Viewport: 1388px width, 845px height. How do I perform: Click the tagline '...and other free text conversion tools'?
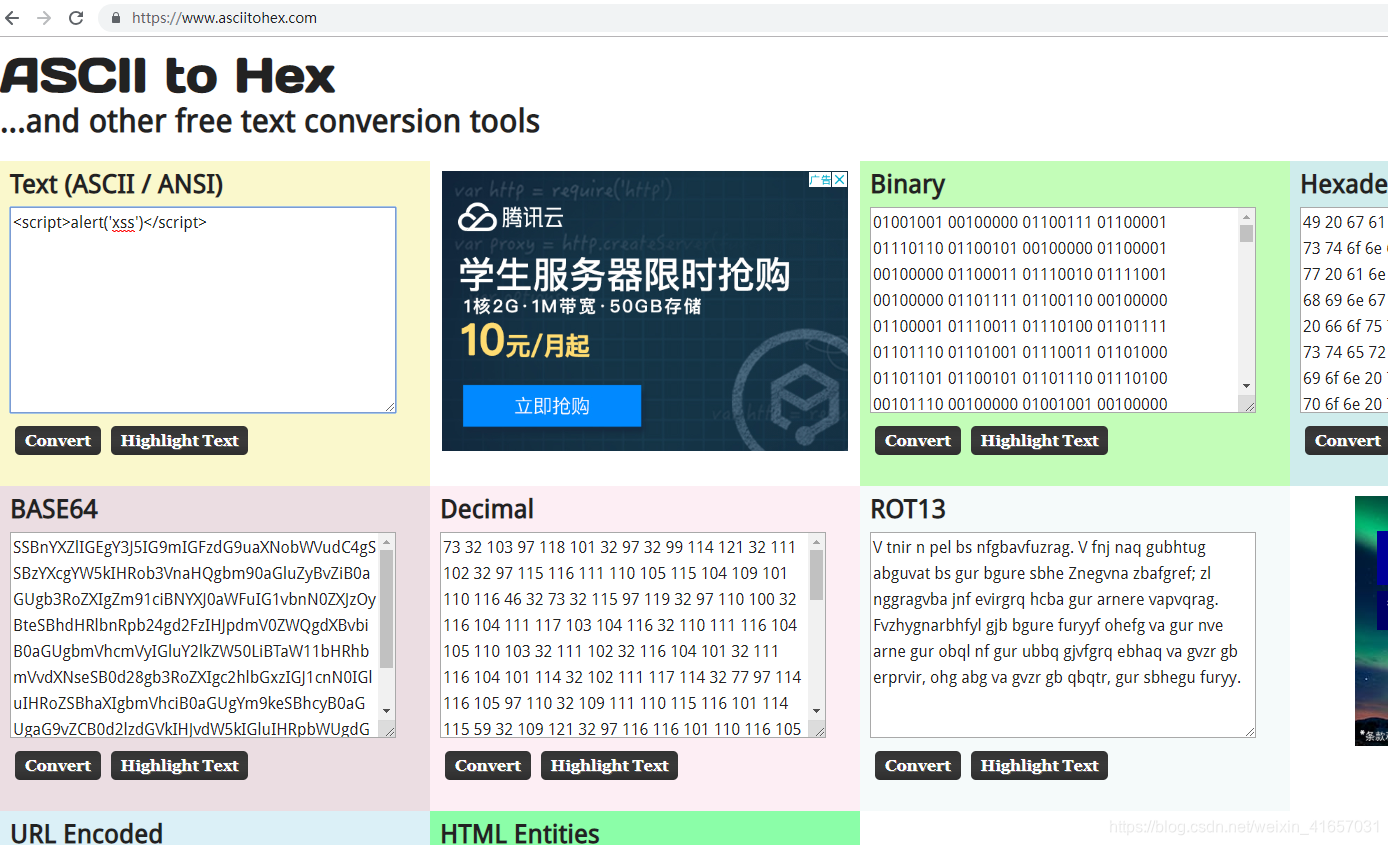(x=270, y=122)
